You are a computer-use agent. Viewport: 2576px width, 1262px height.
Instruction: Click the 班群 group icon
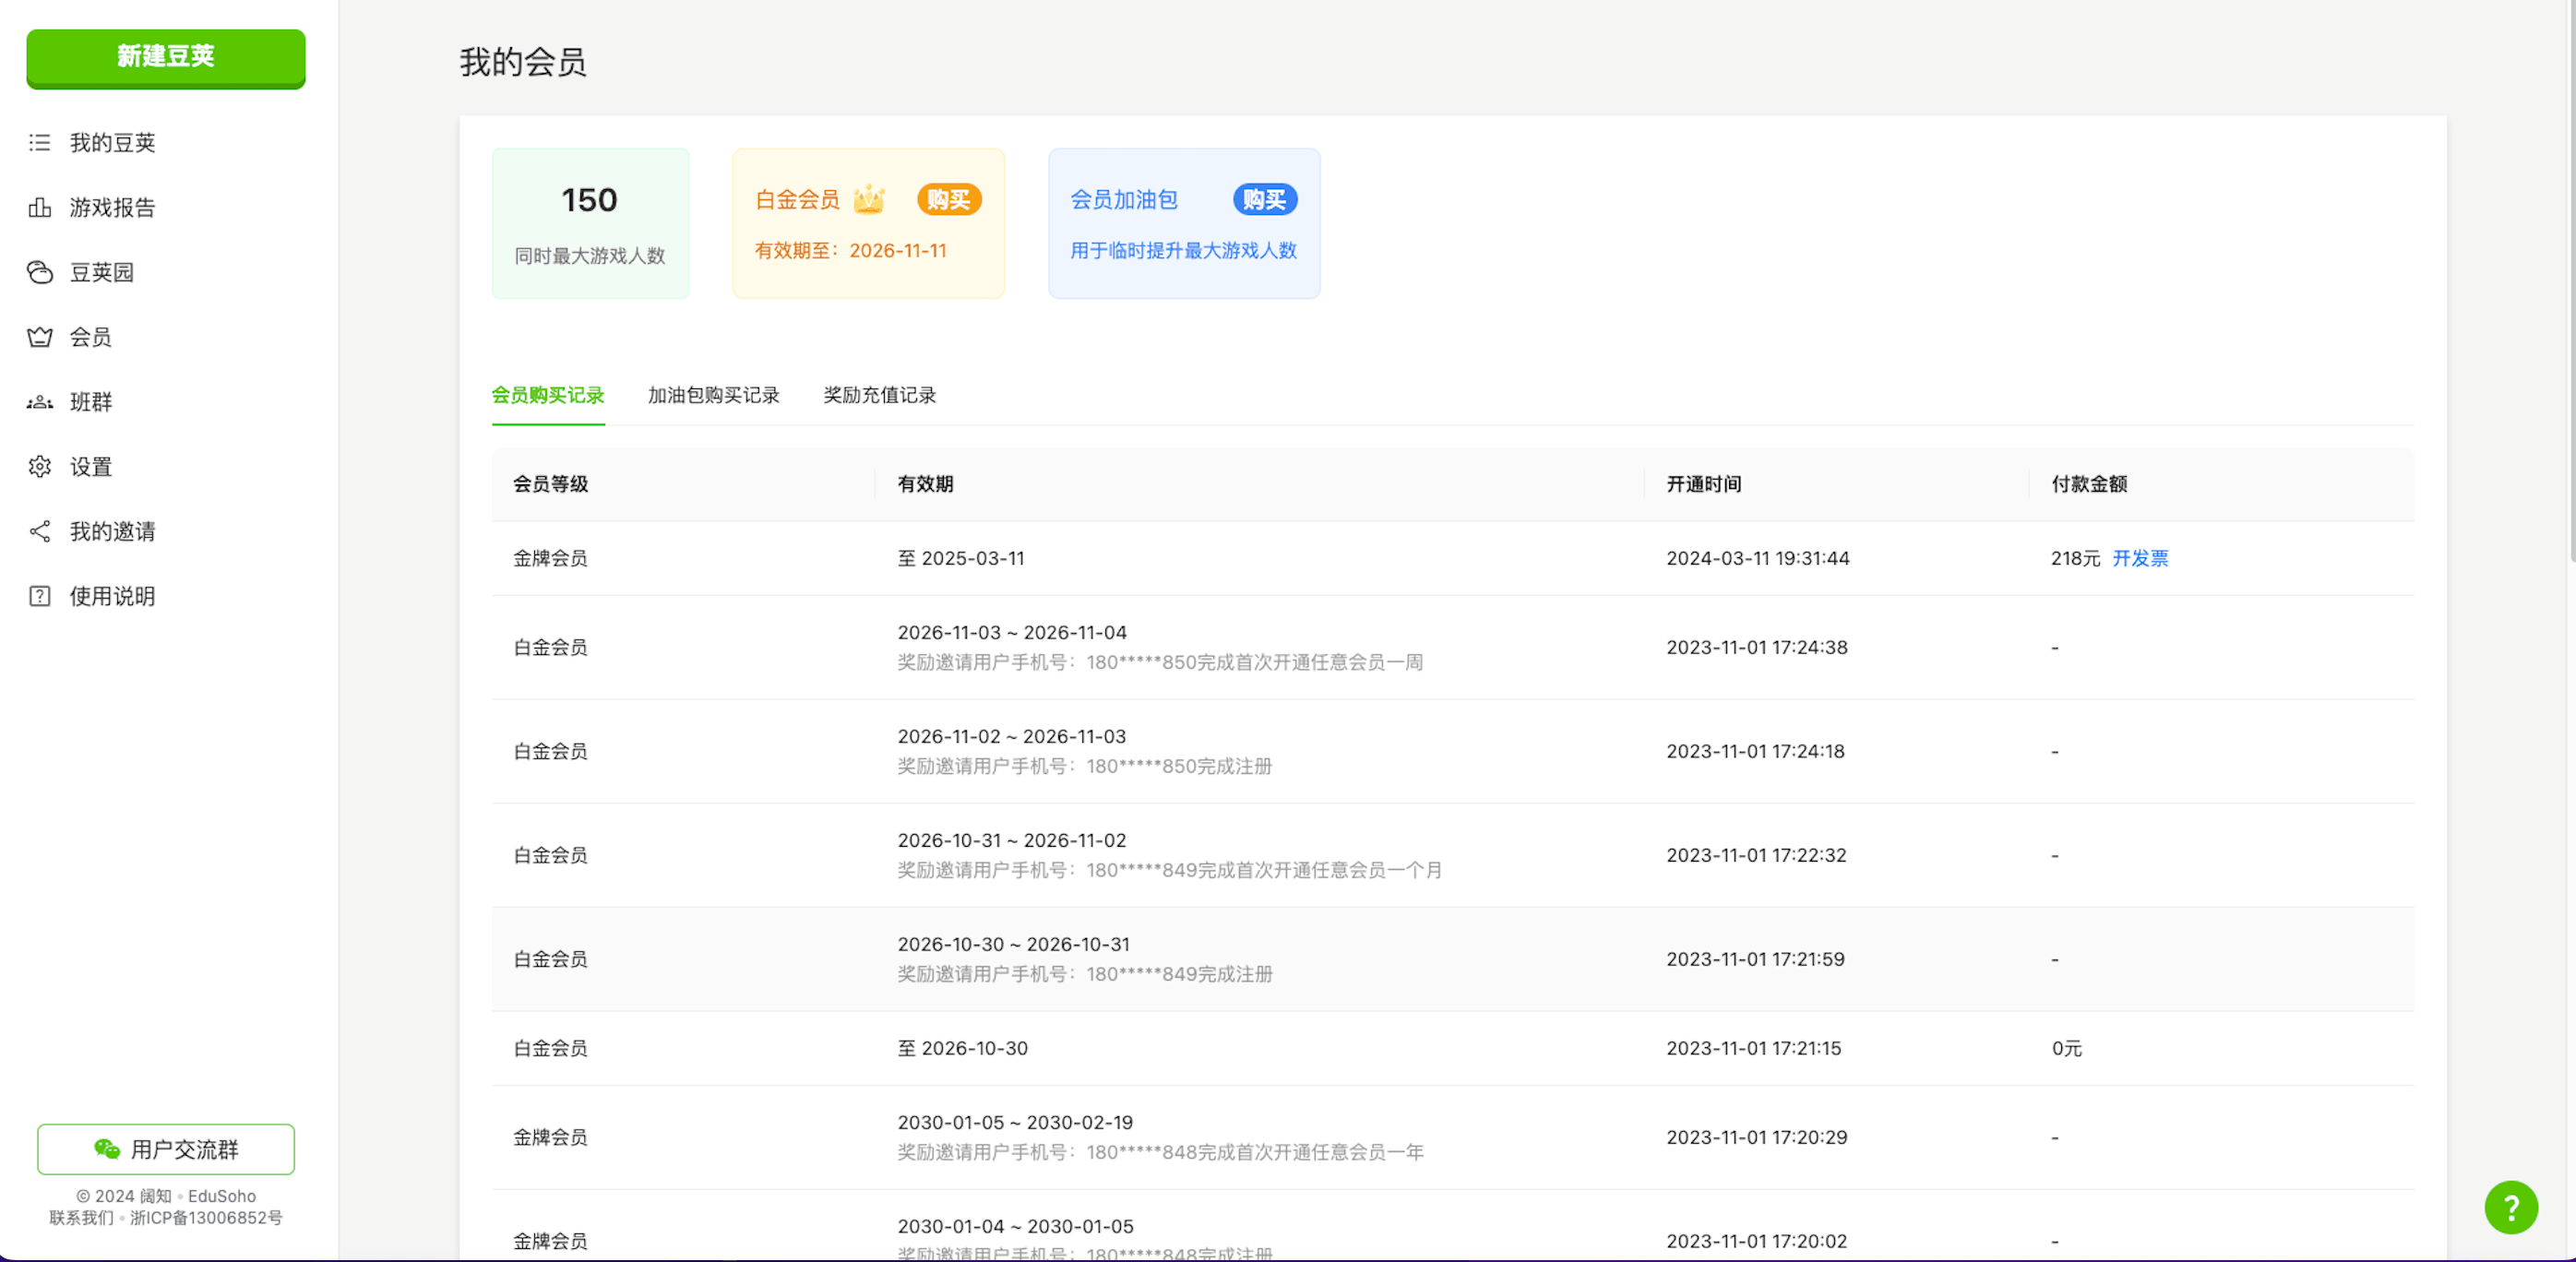[40, 402]
